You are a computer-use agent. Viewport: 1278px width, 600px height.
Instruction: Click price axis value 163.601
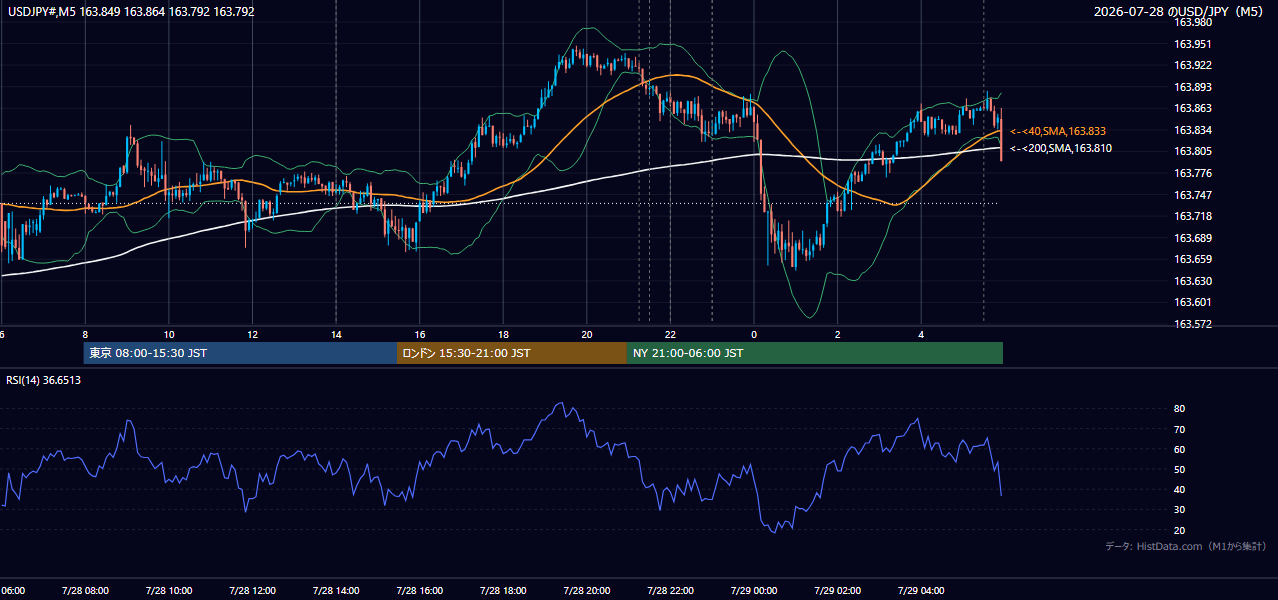click(x=1192, y=302)
